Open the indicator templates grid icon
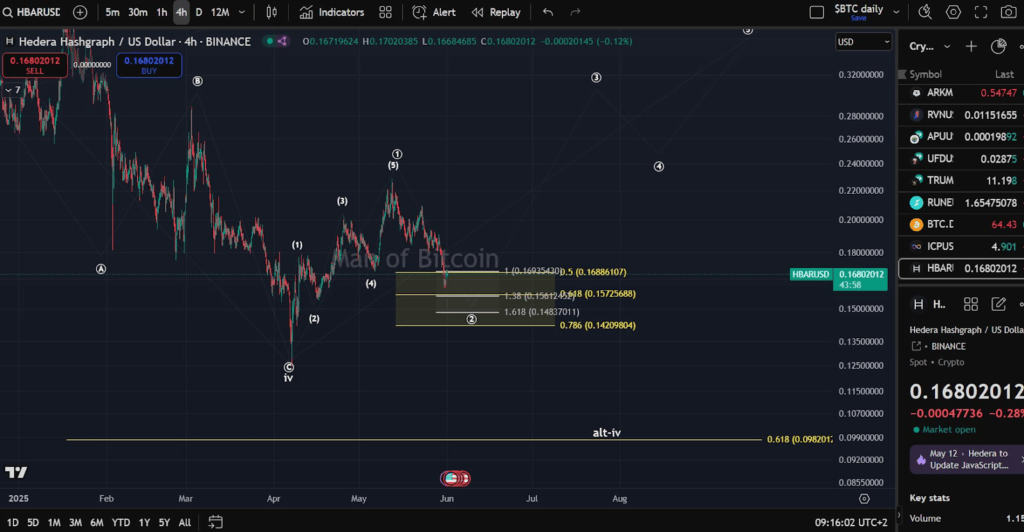The image size is (1024, 532). coord(385,12)
